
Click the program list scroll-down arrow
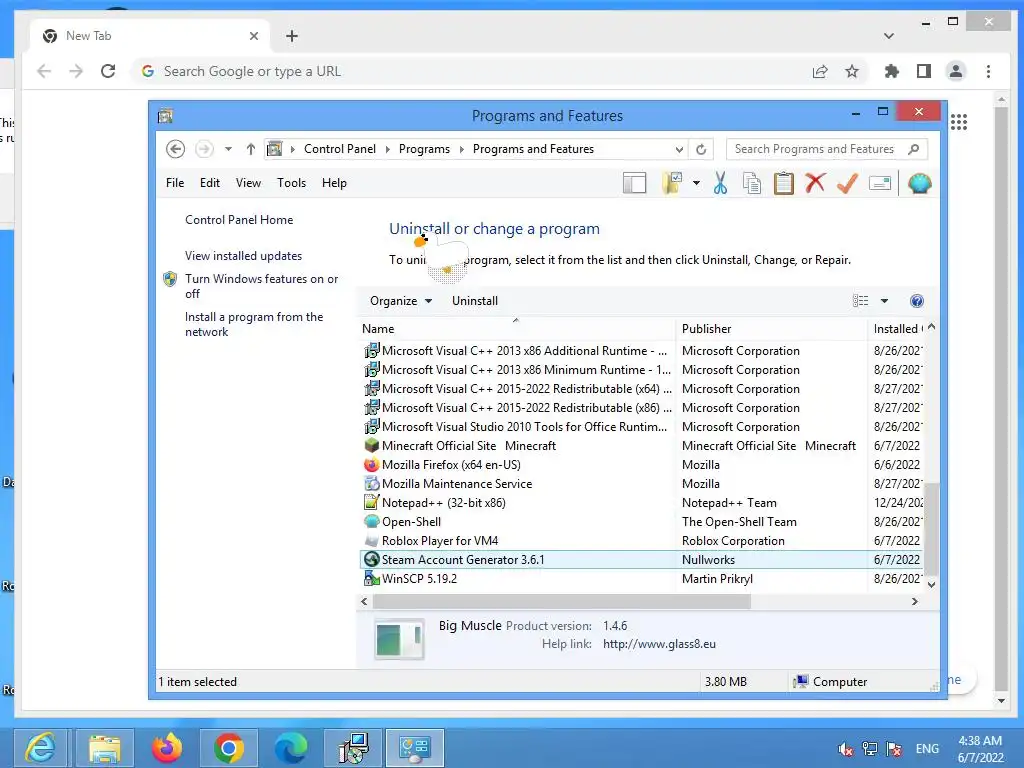(x=931, y=584)
